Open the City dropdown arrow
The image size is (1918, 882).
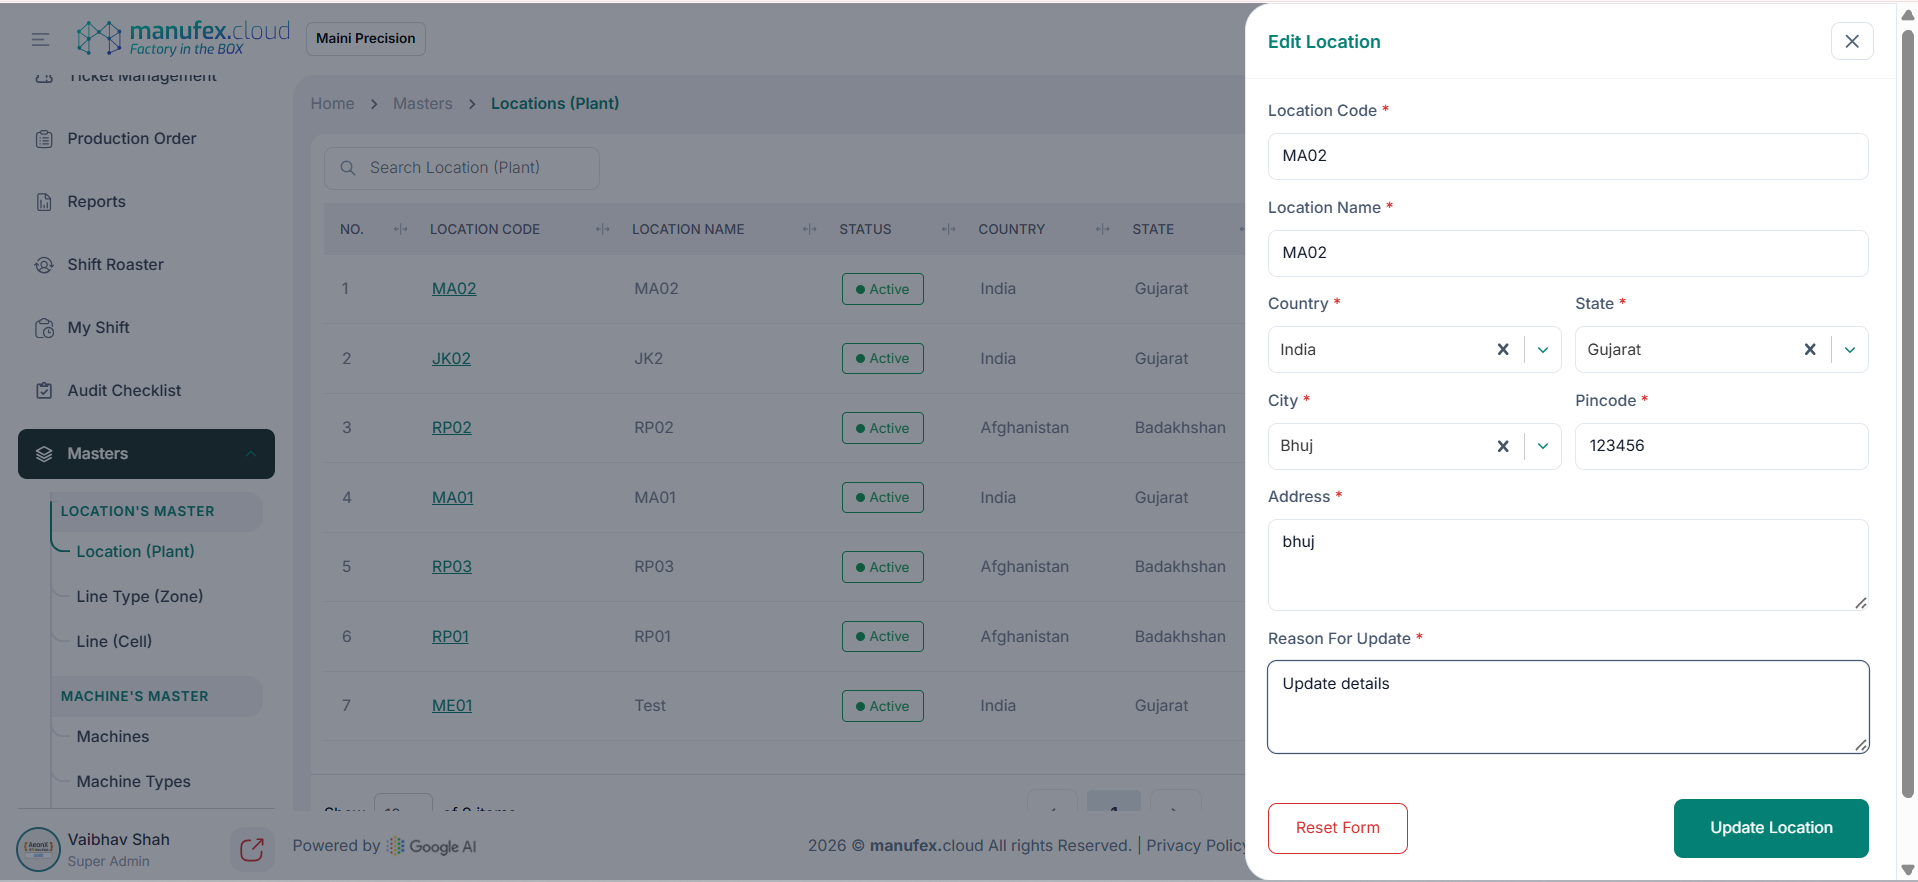click(x=1542, y=446)
